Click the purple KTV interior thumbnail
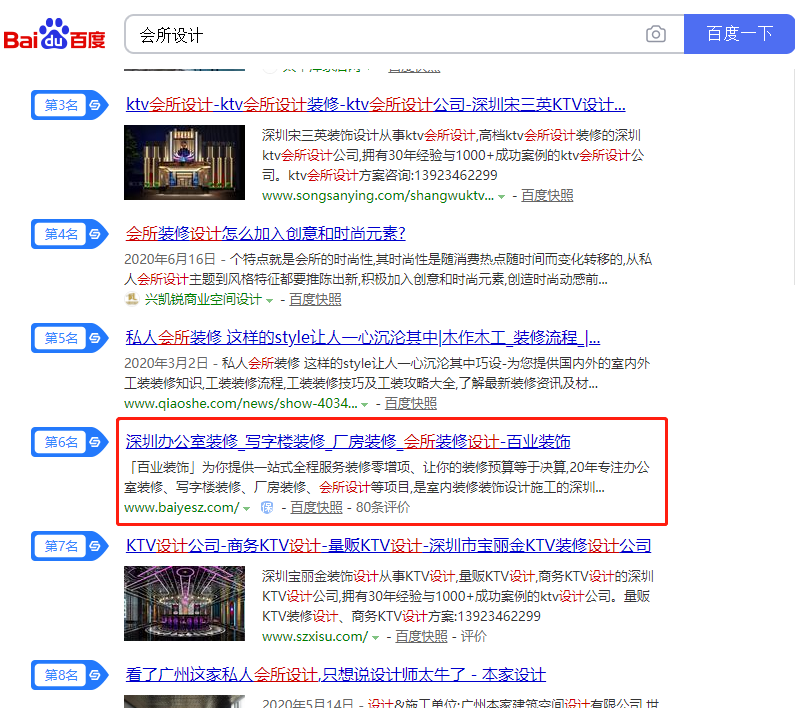795x708 pixels. (x=185, y=604)
